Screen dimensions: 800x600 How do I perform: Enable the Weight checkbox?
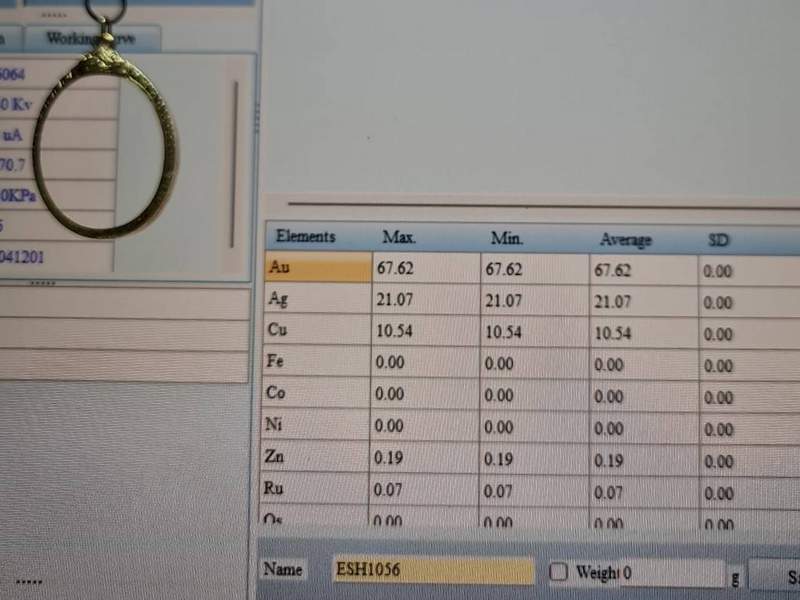(x=558, y=572)
